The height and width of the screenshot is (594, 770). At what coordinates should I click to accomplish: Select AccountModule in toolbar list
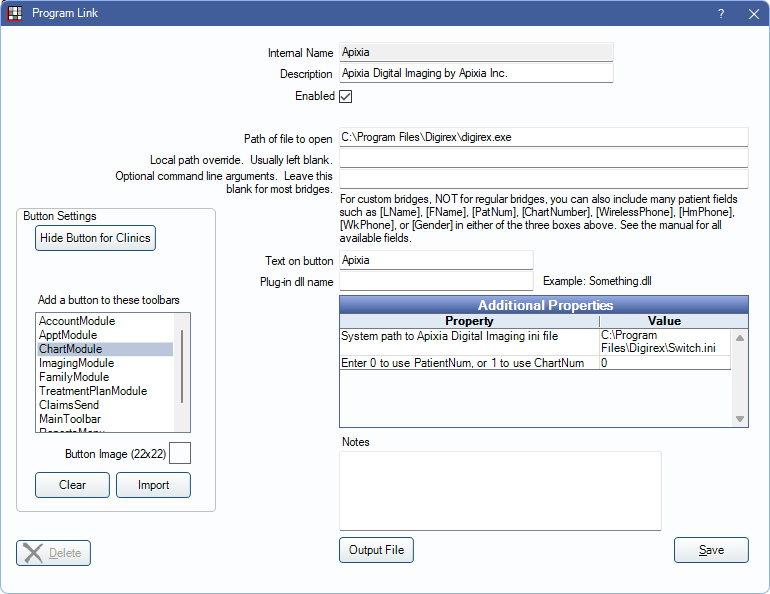coord(77,321)
